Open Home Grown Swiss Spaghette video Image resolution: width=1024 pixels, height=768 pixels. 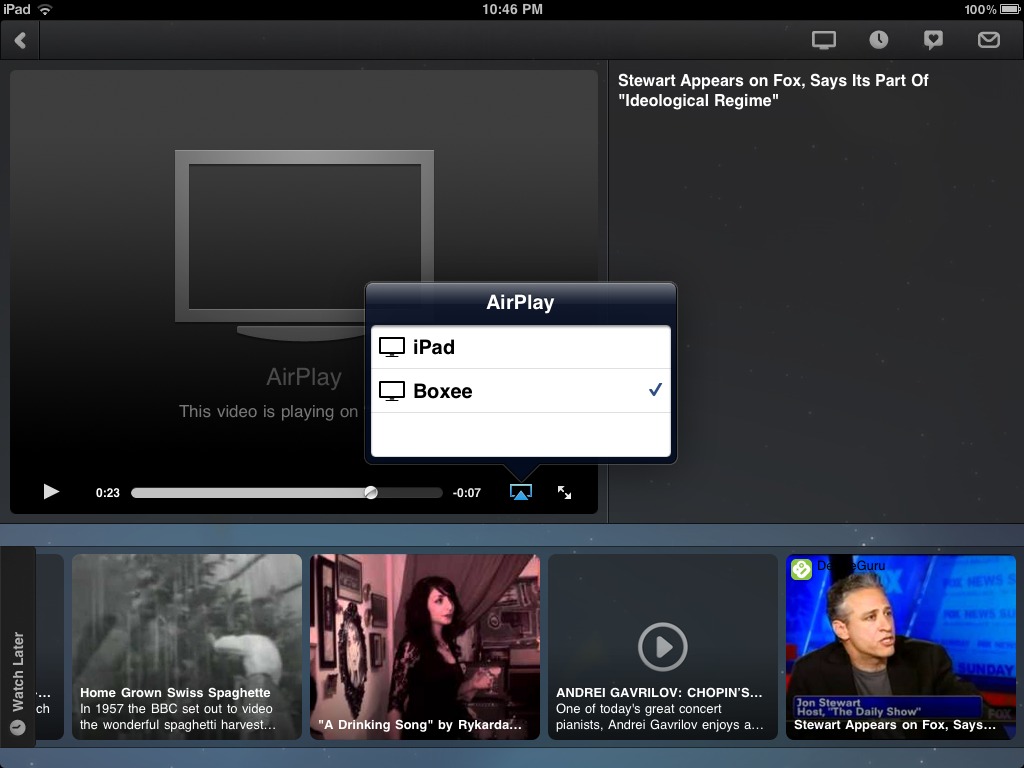tap(187, 647)
